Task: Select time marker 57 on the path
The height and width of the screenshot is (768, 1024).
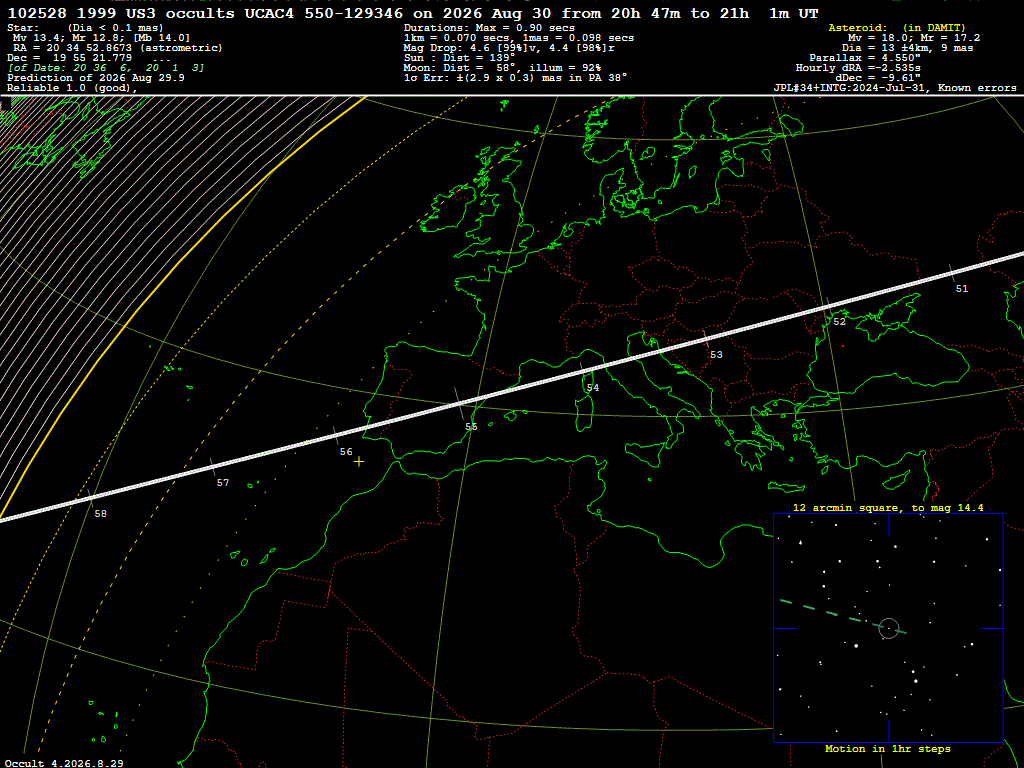Action: pyautogui.click(x=223, y=483)
